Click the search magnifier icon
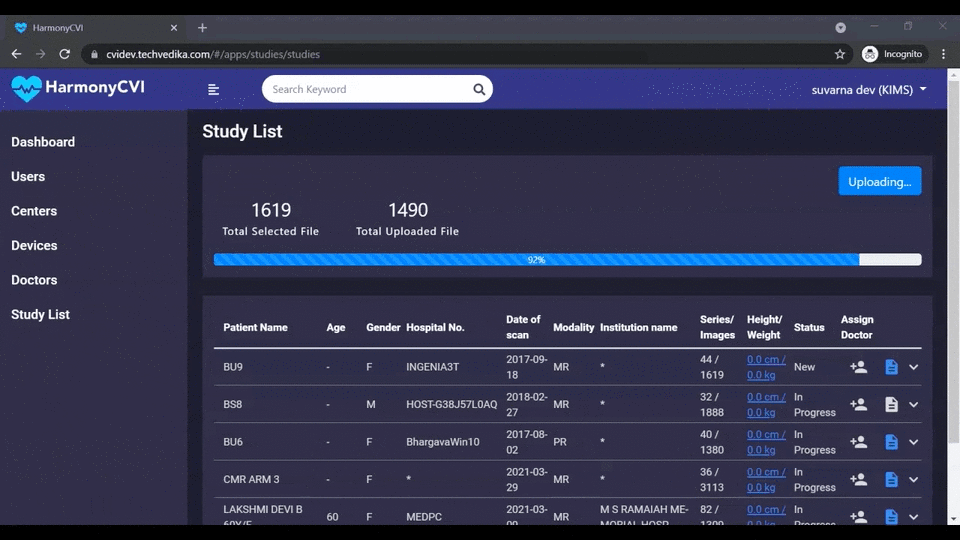The height and width of the screenshot is (540, 960). (479, 90)
